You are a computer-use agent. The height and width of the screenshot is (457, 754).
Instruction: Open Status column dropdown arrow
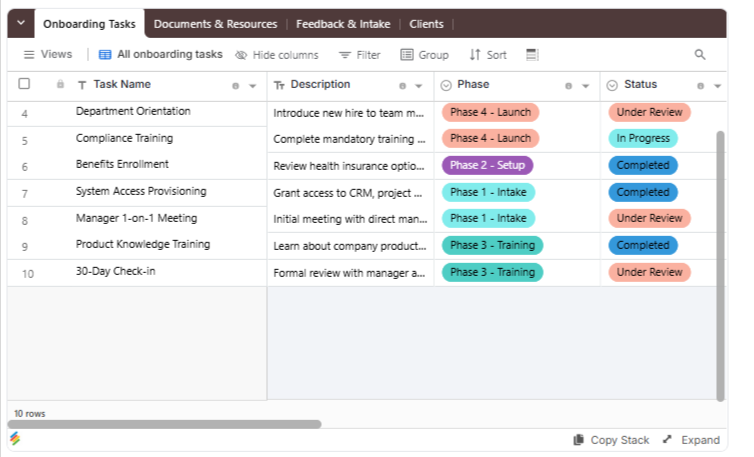[x=717, y=86]
